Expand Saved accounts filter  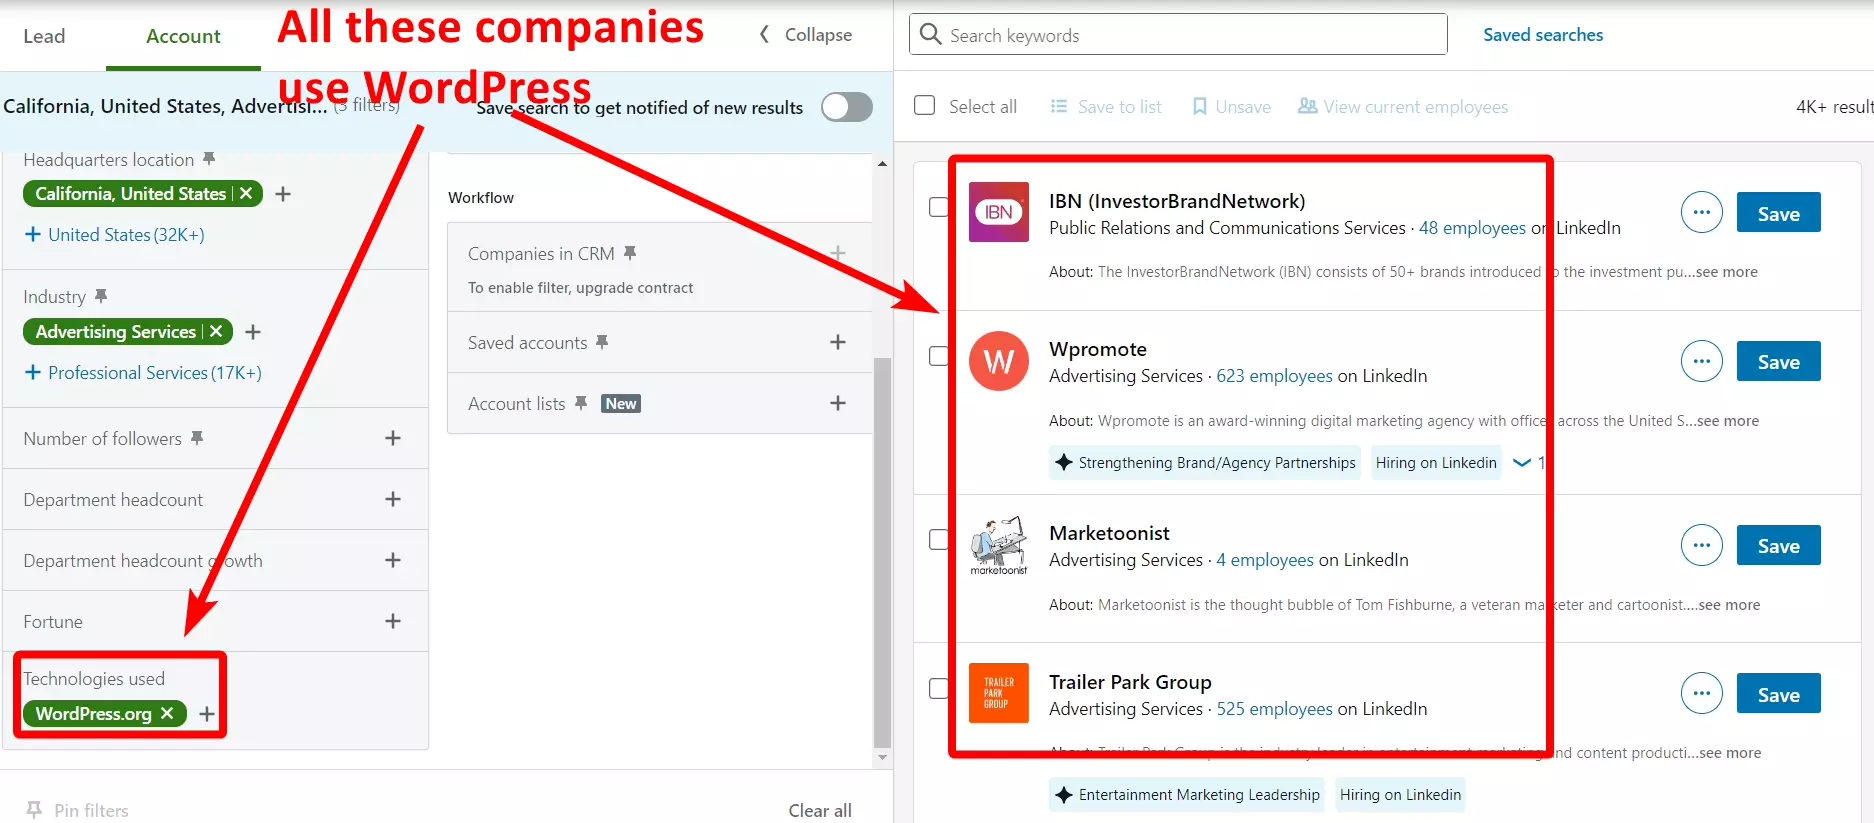coord(838,342)
